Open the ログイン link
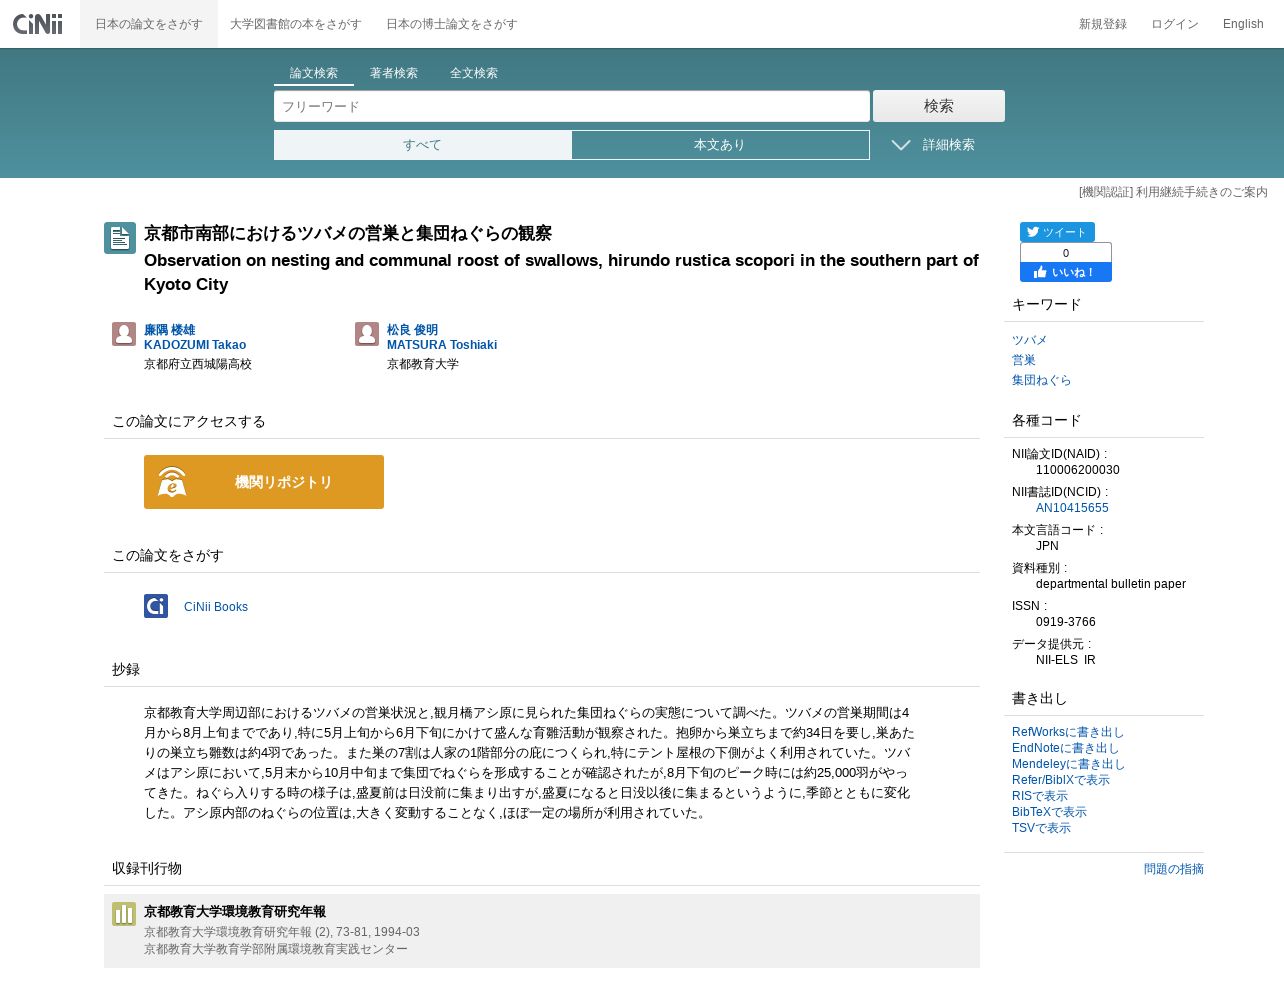Image resolution: width=1284 pixels, height=1000 pixels. coord(1175,24)
